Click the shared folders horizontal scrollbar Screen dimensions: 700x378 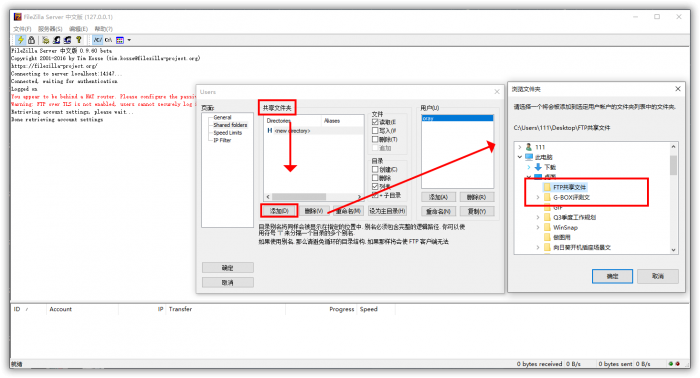tap(313, 197)
